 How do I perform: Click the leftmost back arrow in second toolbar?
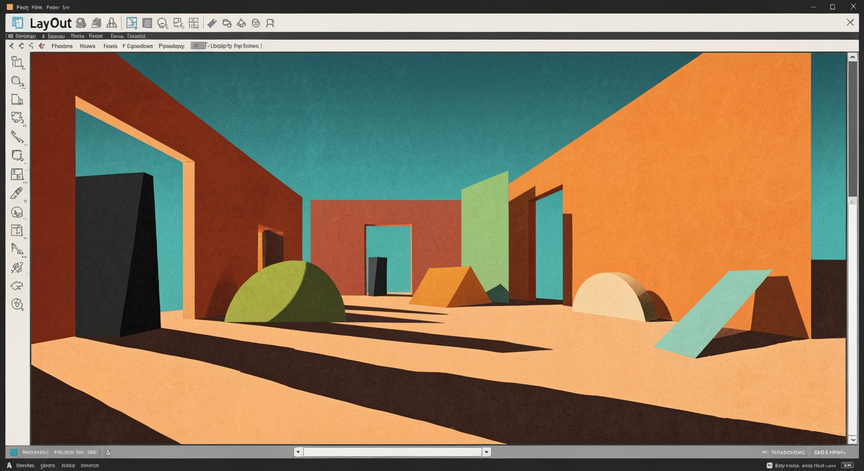click(x=12, y=46)
